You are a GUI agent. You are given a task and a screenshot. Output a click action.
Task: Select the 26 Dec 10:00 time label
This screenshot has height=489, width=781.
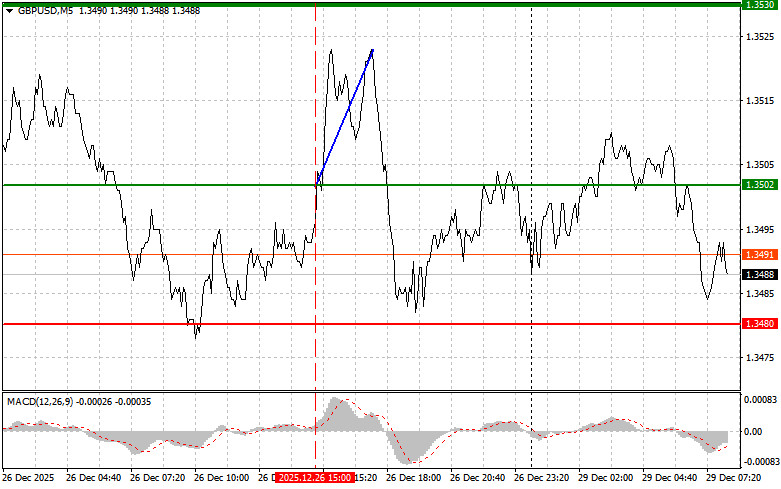(221, 478)
